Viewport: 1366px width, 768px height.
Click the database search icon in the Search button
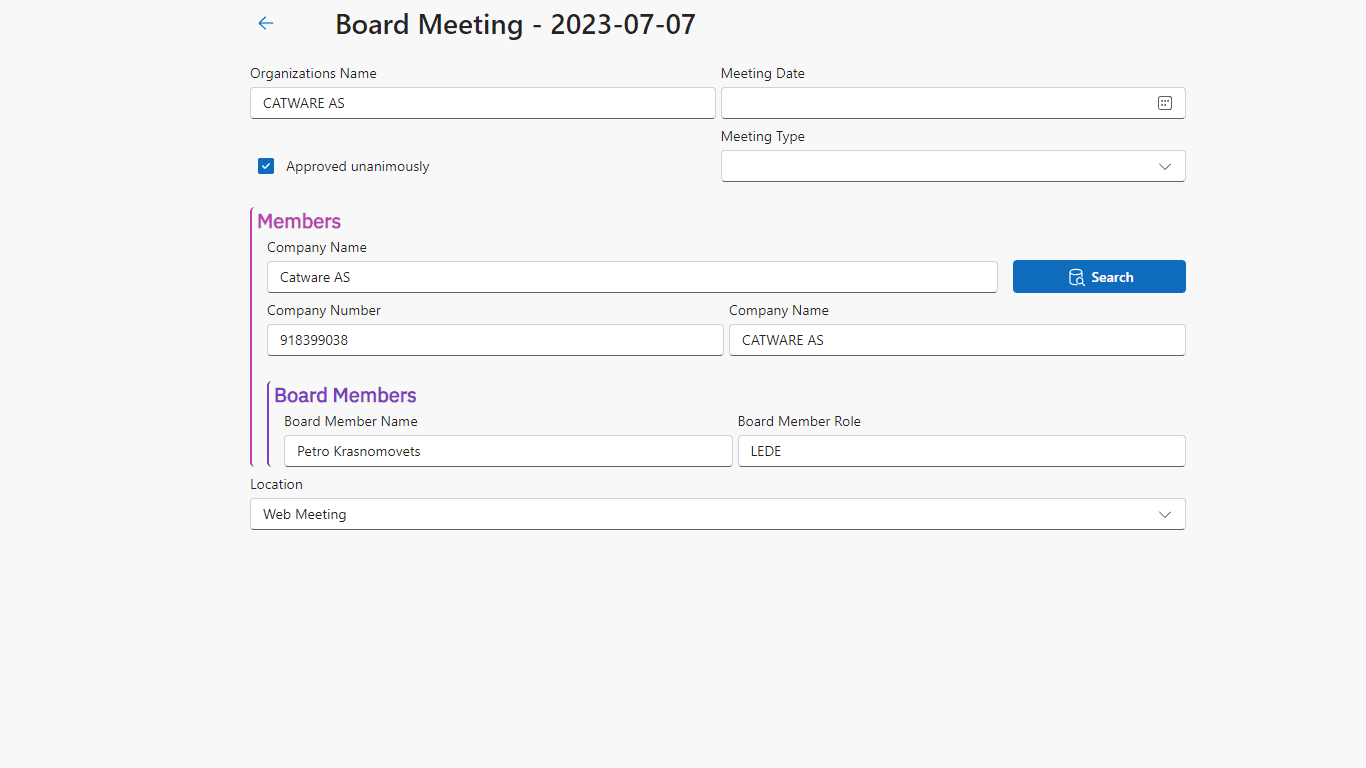[1076, 277]
